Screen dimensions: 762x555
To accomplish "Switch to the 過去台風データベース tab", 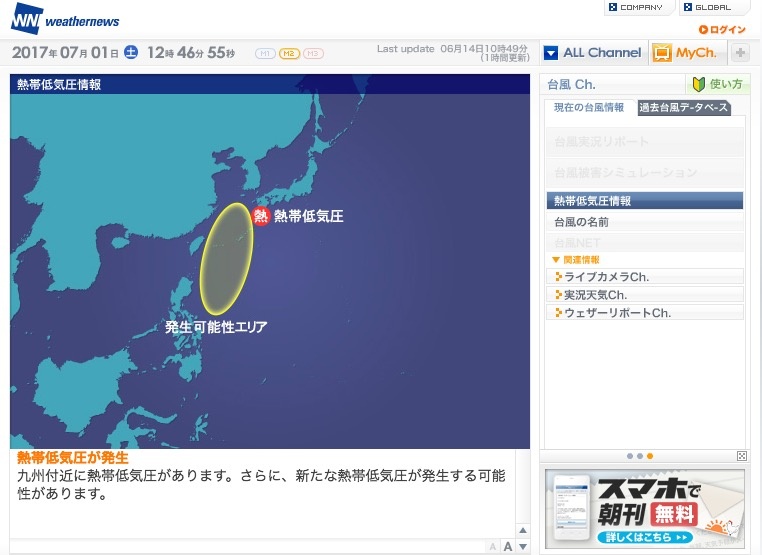I will pos(683,108).
